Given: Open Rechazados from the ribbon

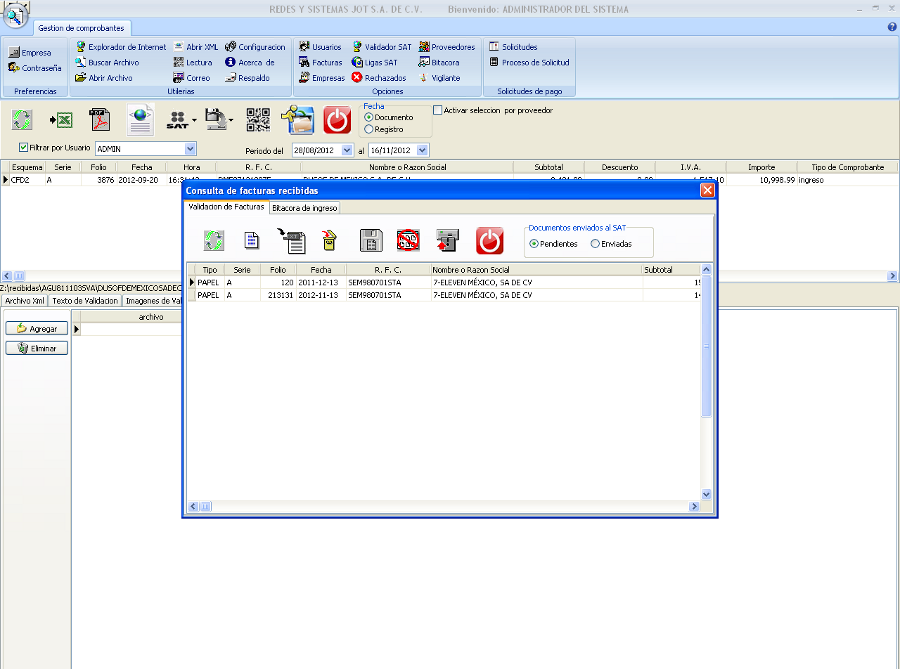Looking at the screenshot, I should (378, 78).
